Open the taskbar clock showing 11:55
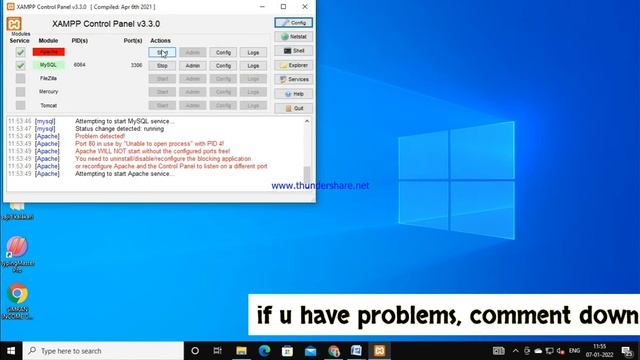This screenshot has height=360, width=640. [x=600, y=351]
